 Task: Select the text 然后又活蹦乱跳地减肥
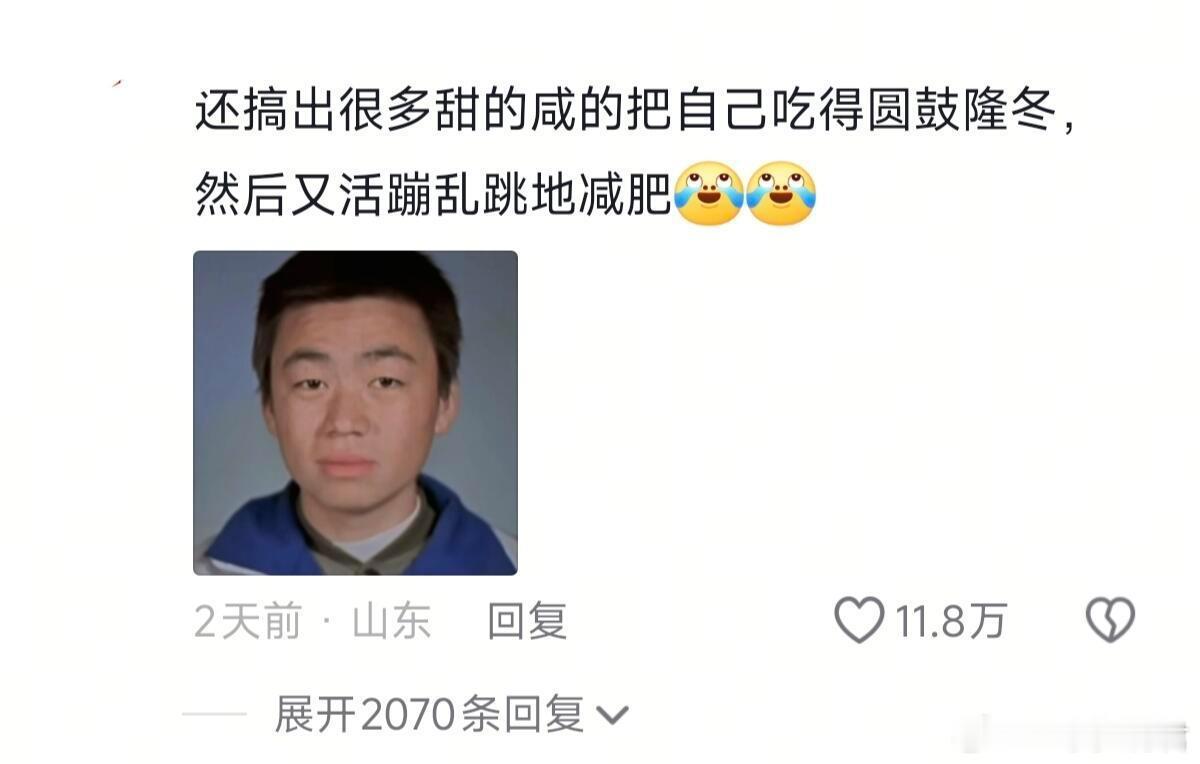click(x=432, y=196)
